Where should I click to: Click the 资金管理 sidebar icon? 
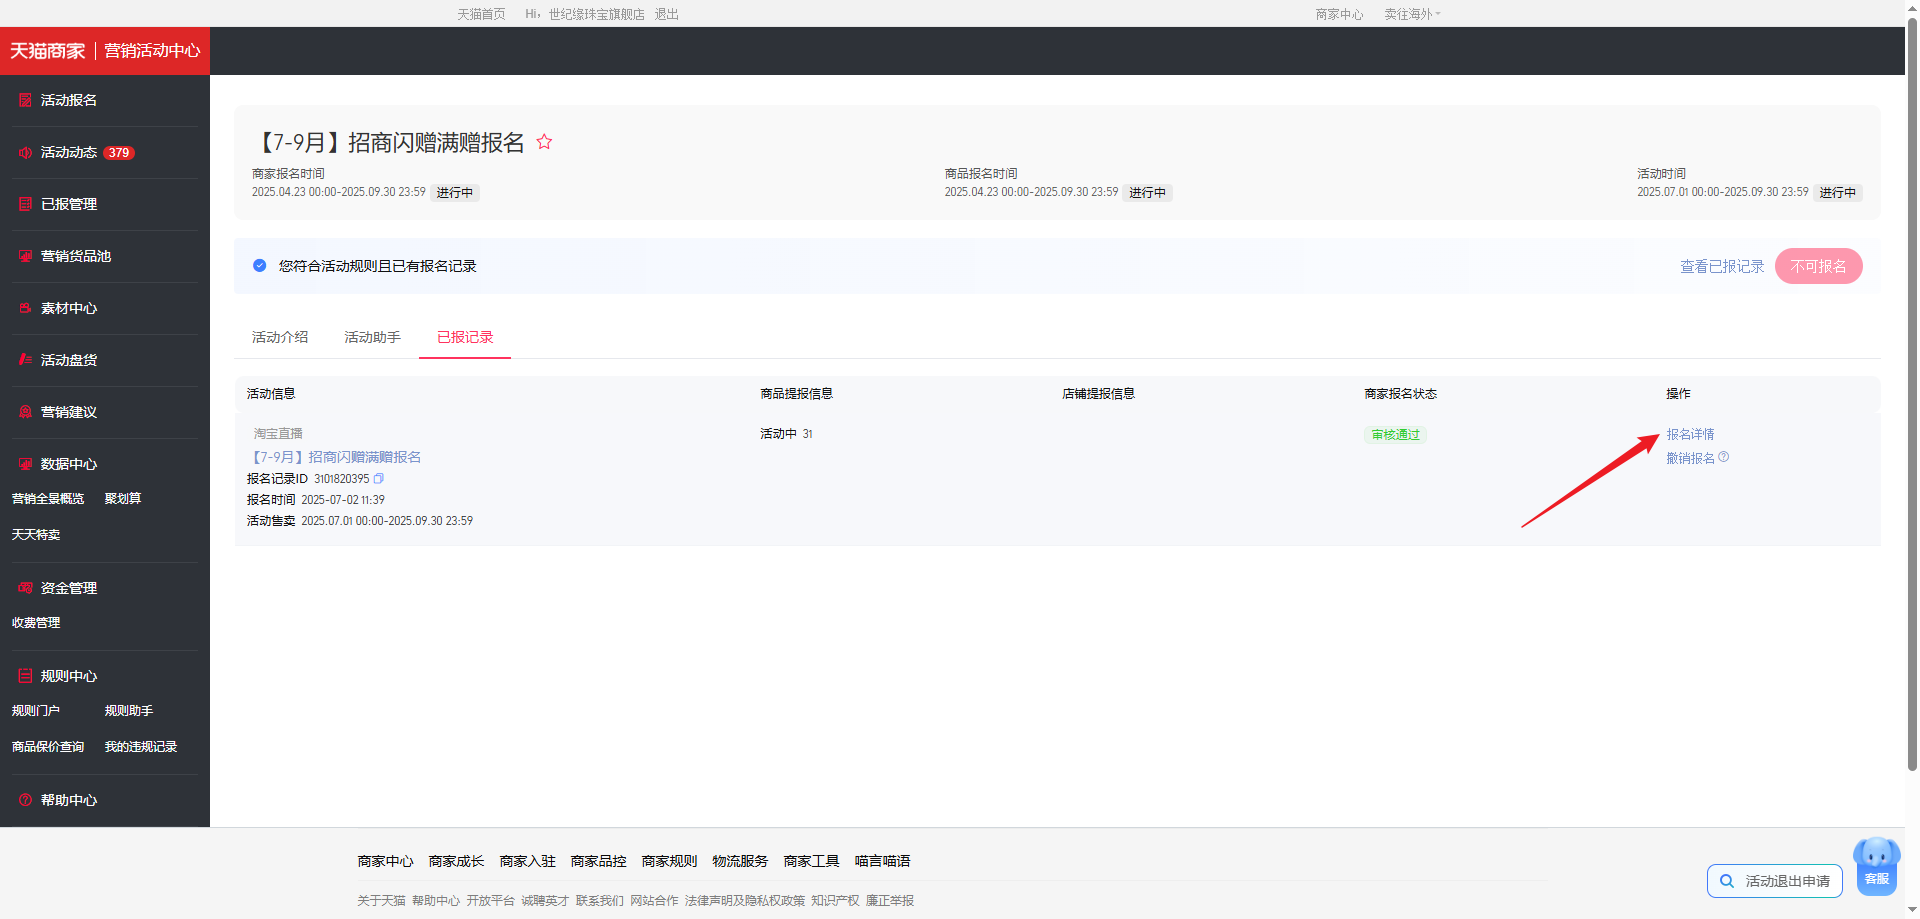25,588
